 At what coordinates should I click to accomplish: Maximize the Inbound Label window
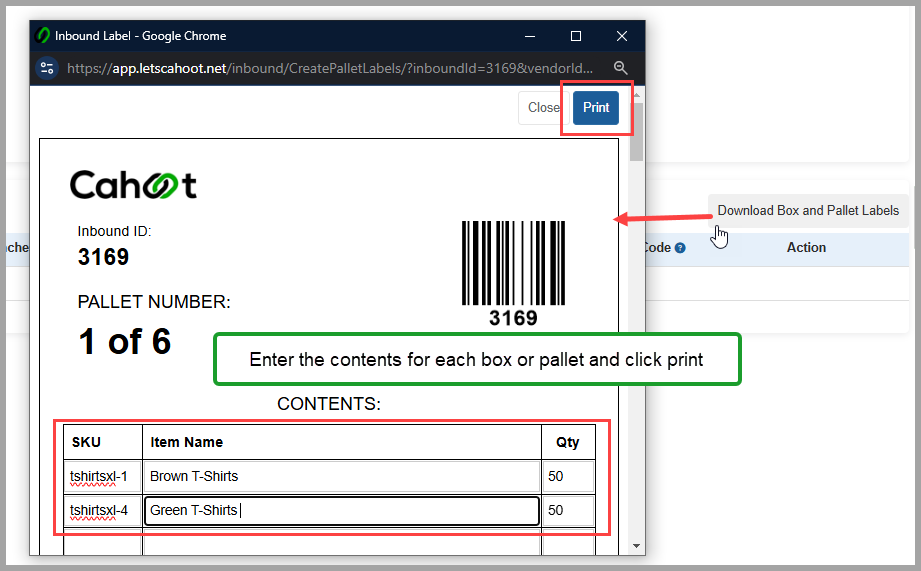coord(576,36)
